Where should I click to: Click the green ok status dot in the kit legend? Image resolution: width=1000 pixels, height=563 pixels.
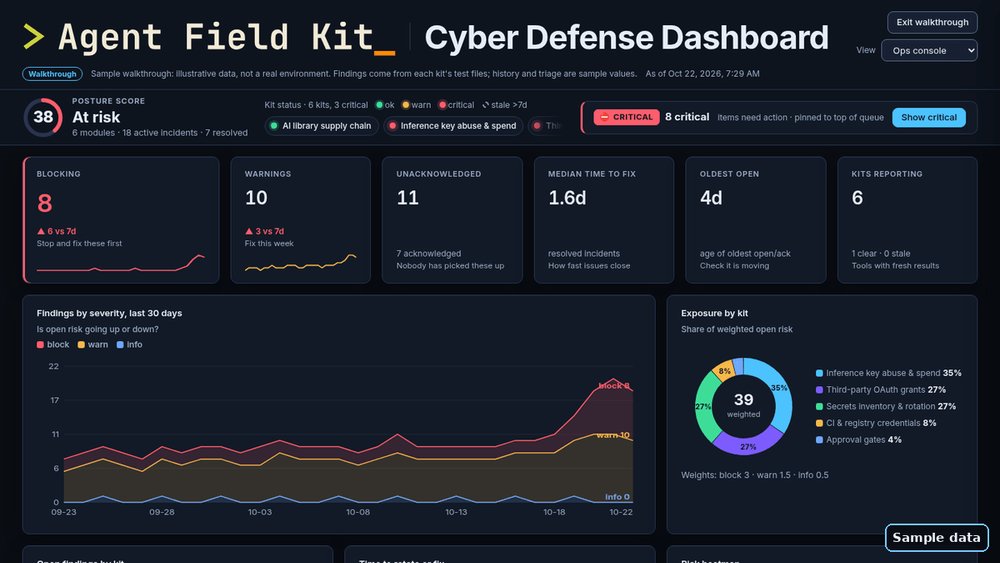coord(379,105)
